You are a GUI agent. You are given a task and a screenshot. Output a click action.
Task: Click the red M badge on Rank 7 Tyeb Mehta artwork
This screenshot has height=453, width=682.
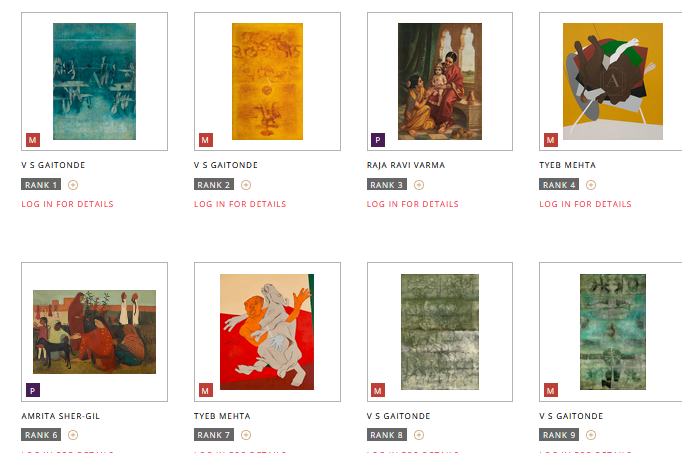(205, 390)
